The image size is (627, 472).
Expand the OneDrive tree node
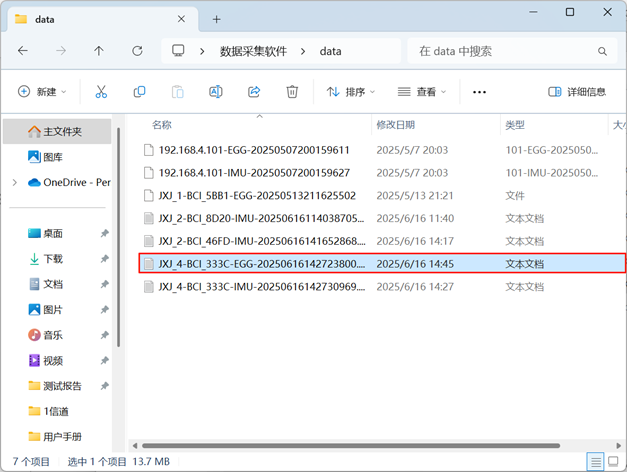point(14,183)
